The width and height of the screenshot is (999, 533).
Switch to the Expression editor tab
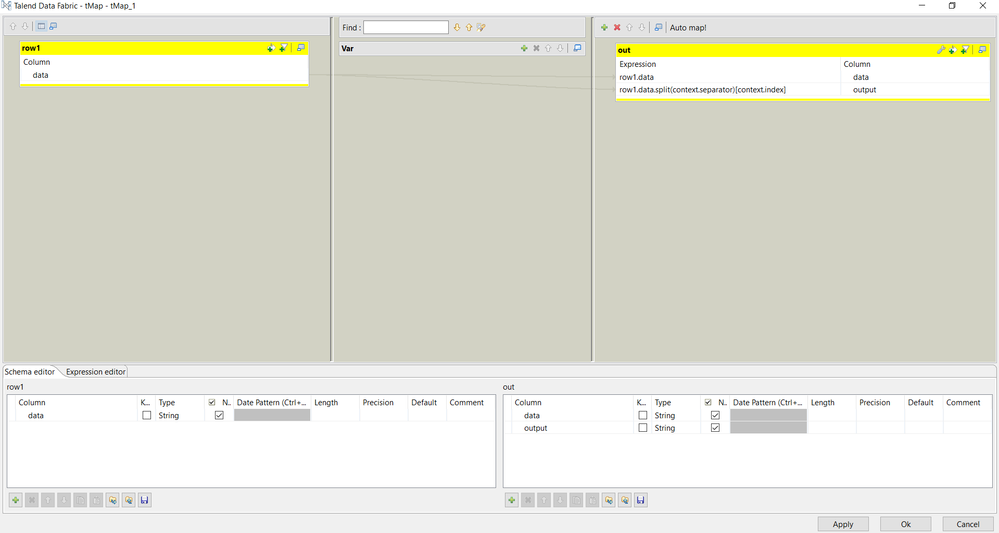click(x=96, y=372)
